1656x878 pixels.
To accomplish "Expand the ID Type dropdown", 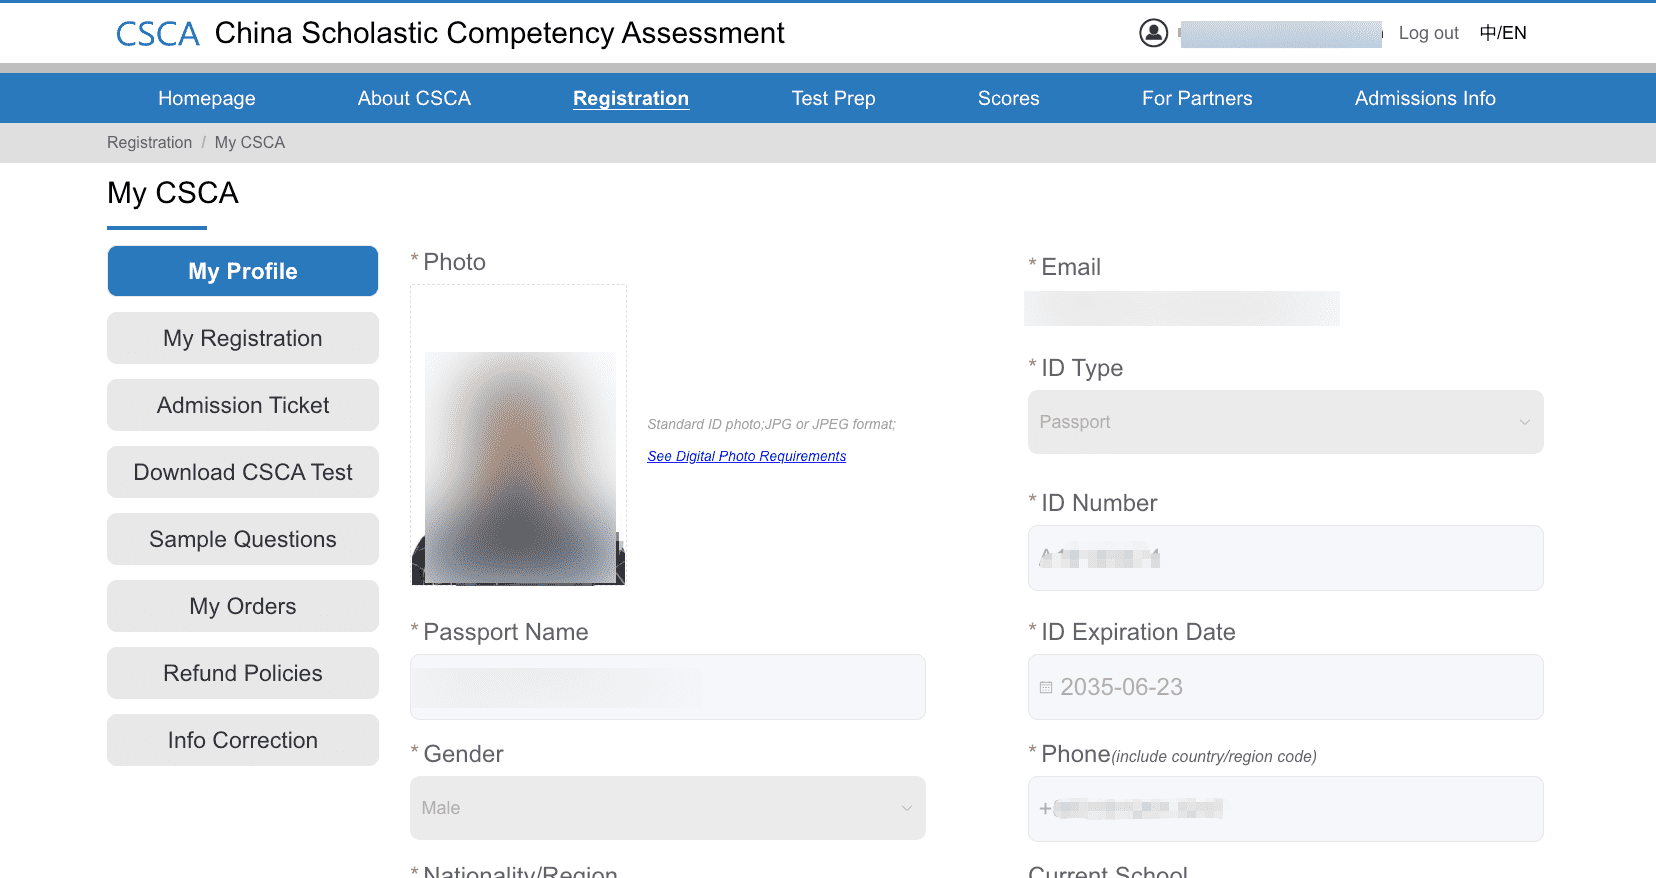I will pyautogui.click(x=1285, y=422).
